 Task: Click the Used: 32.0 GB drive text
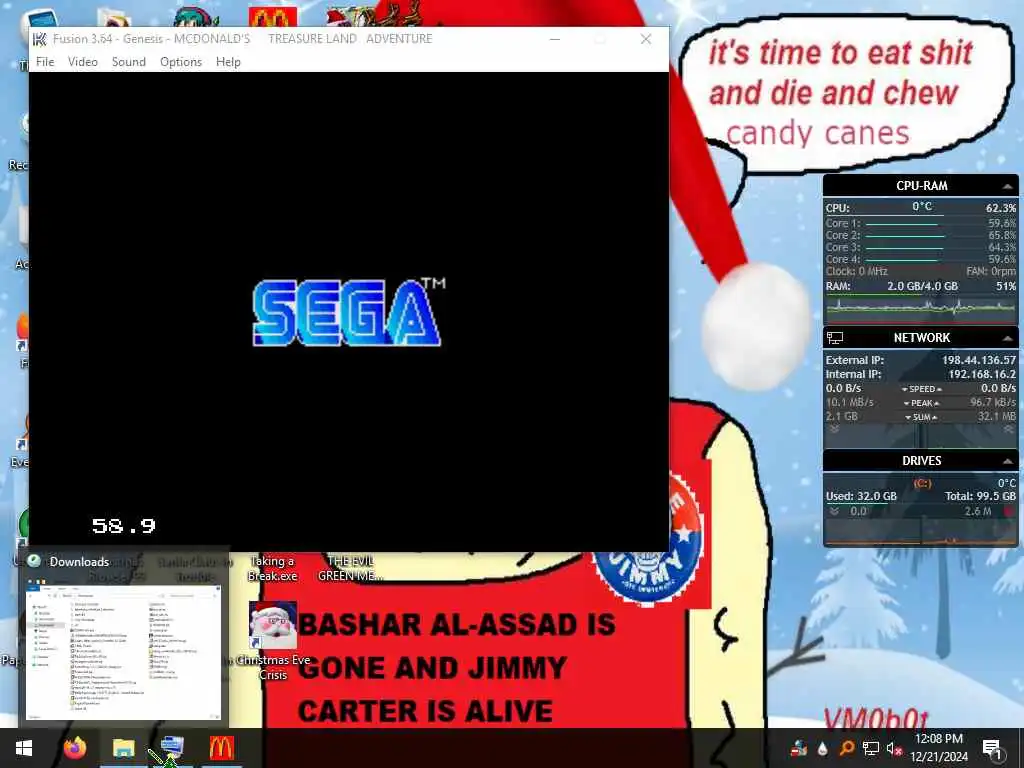(x=861, y=496)
